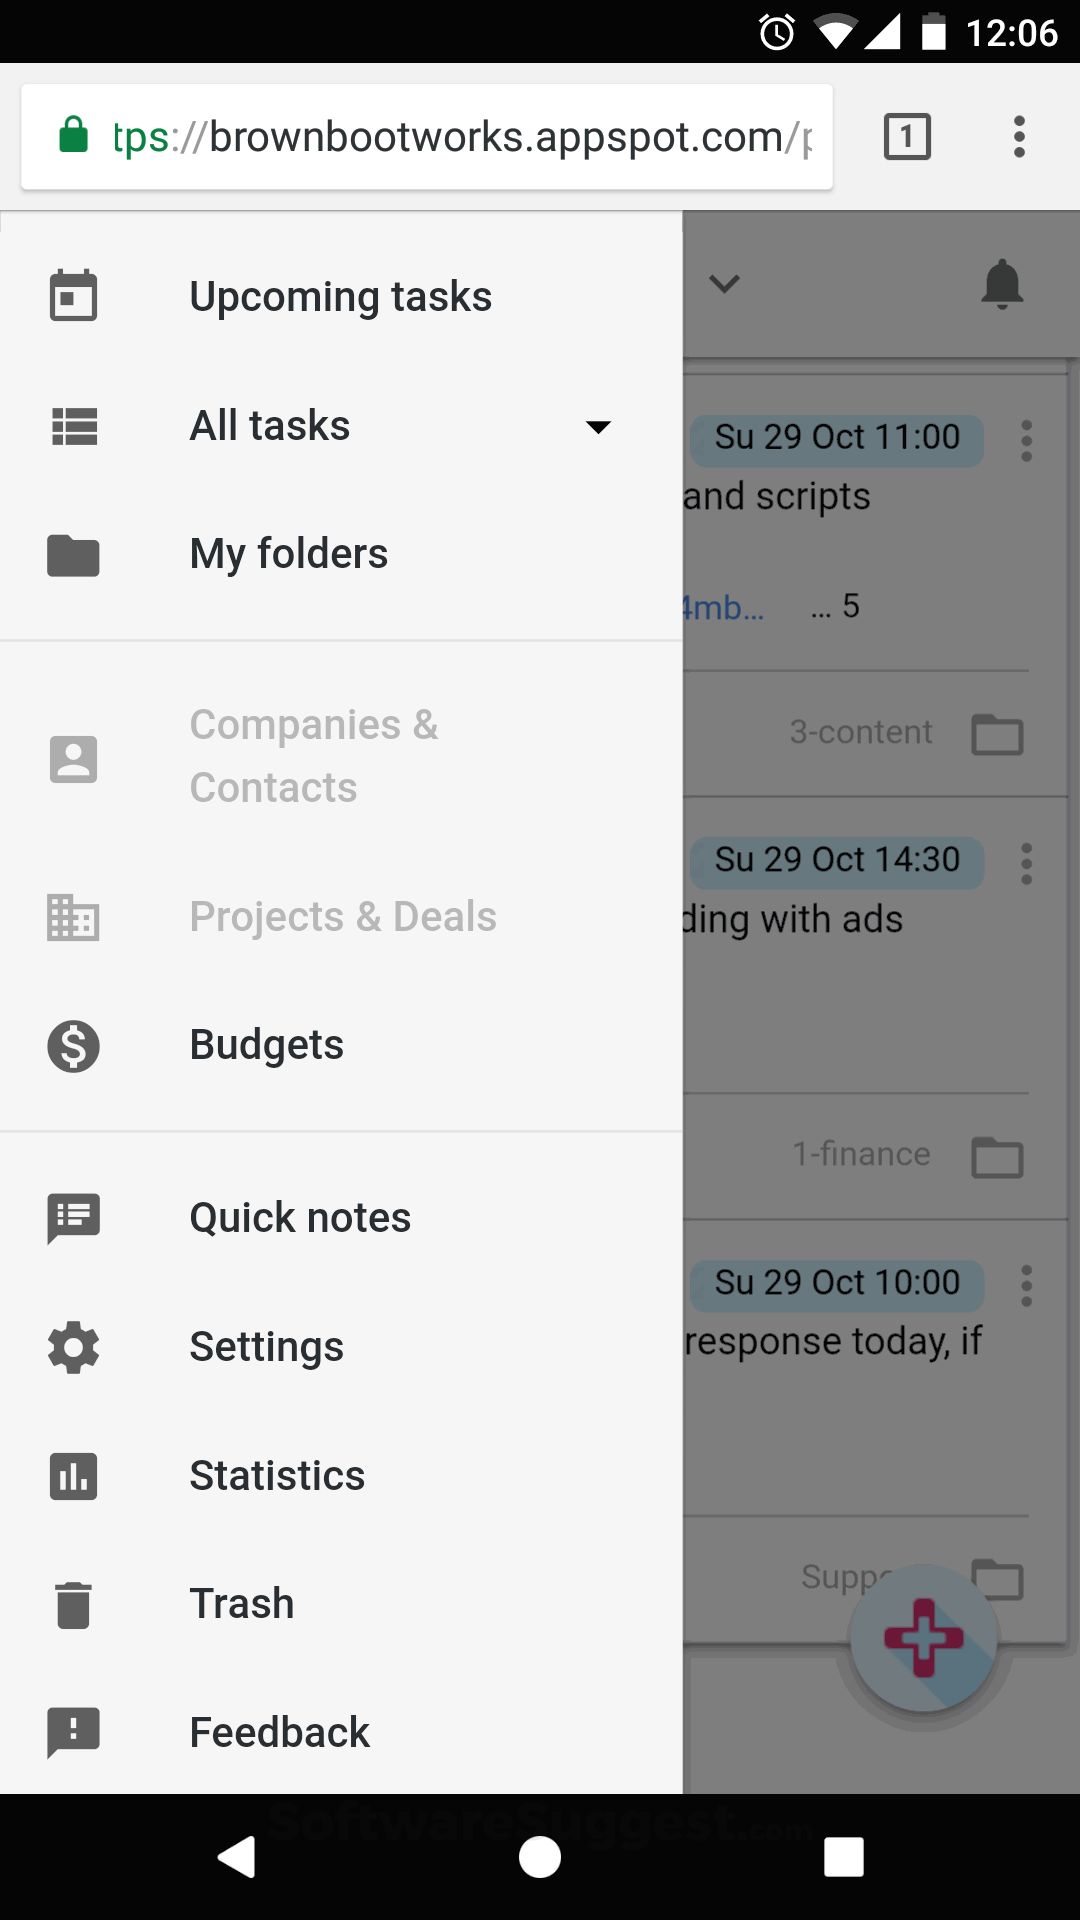The height and width of the screenshot is (1920, 1080).
Task: Open options for the 11:00 task
Action: click(1026, 441)
